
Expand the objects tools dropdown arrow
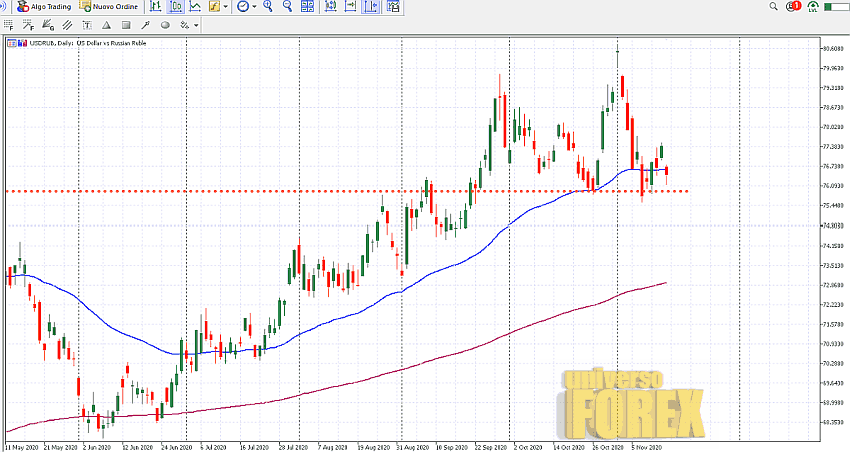click(196, 24)
